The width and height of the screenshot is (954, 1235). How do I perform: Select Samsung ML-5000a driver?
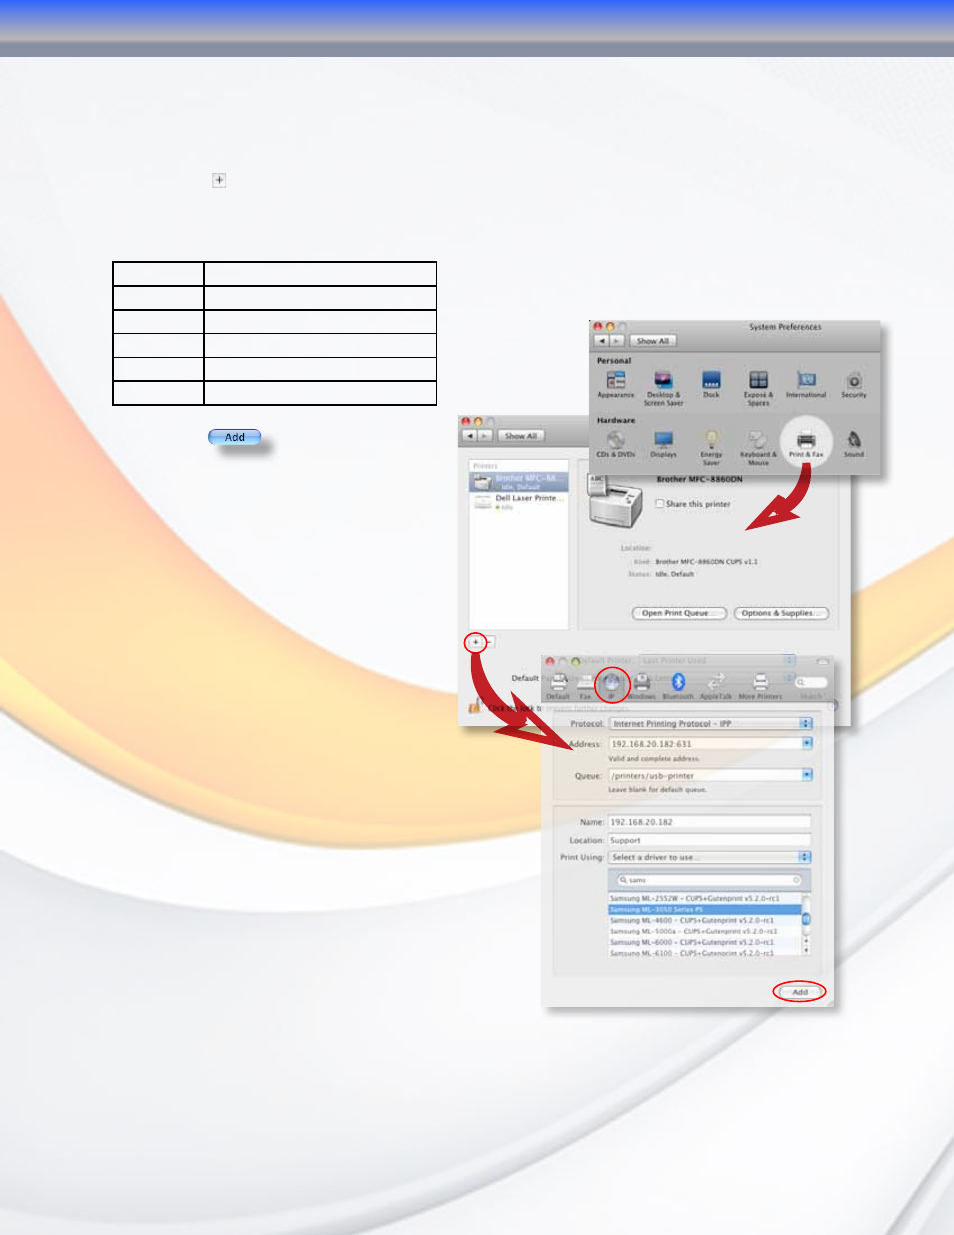[x=705, y=932]
